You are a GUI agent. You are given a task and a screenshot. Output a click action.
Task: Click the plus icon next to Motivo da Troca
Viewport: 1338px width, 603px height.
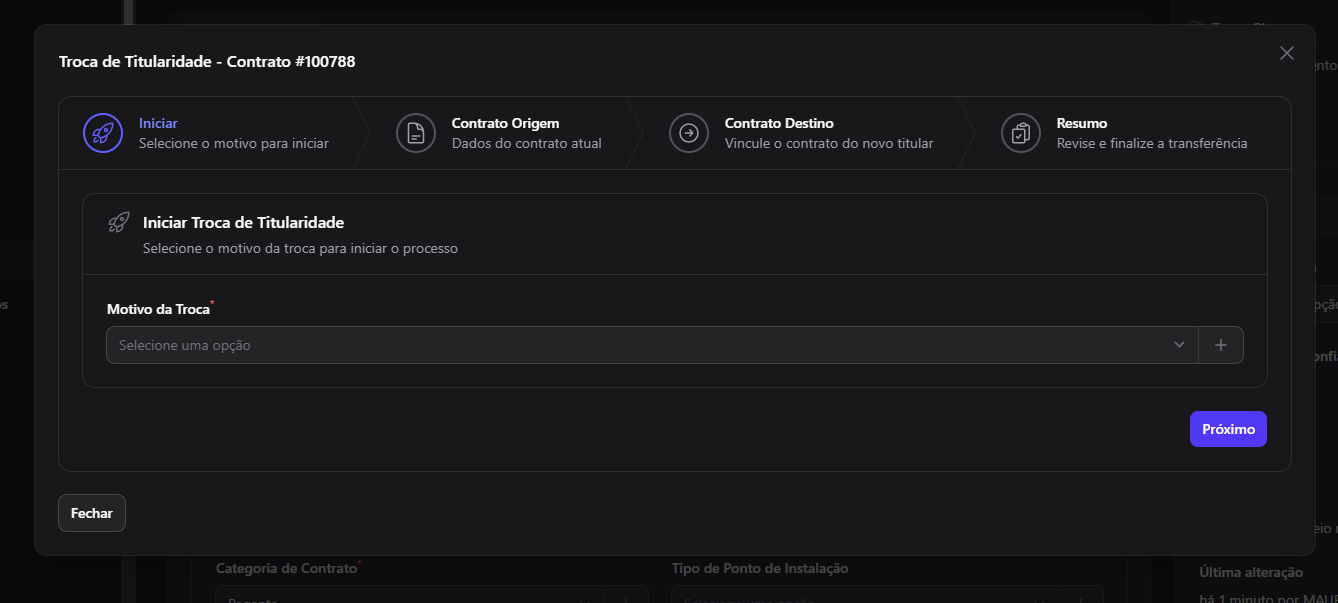(1221, 345)
